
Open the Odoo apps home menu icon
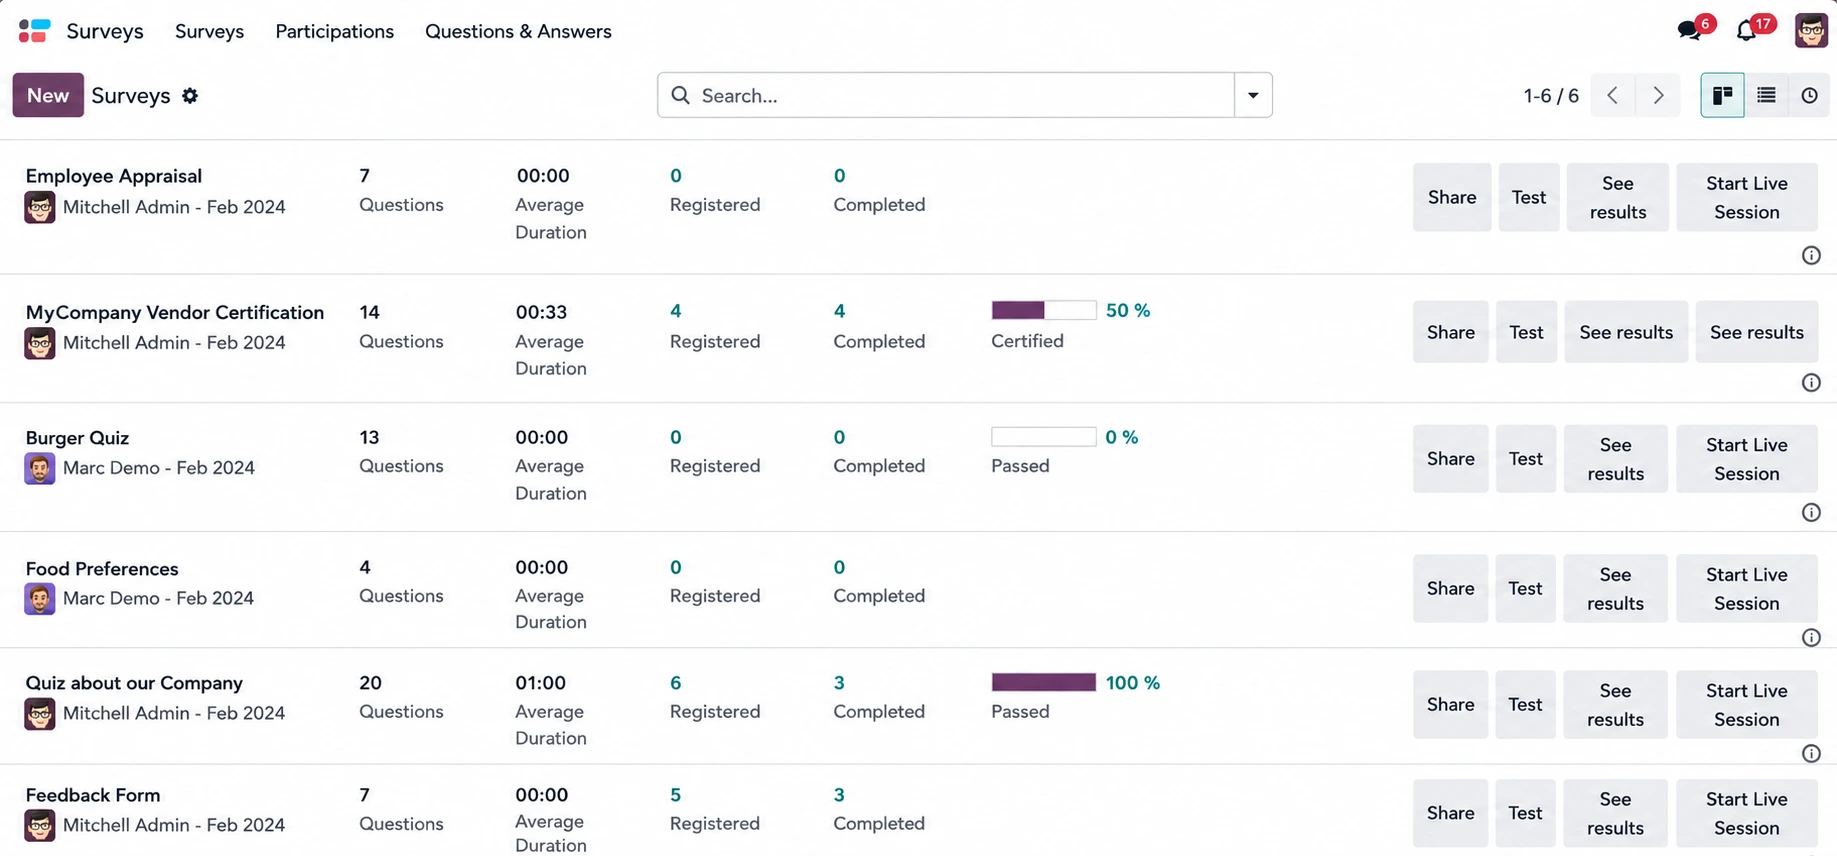34,31
